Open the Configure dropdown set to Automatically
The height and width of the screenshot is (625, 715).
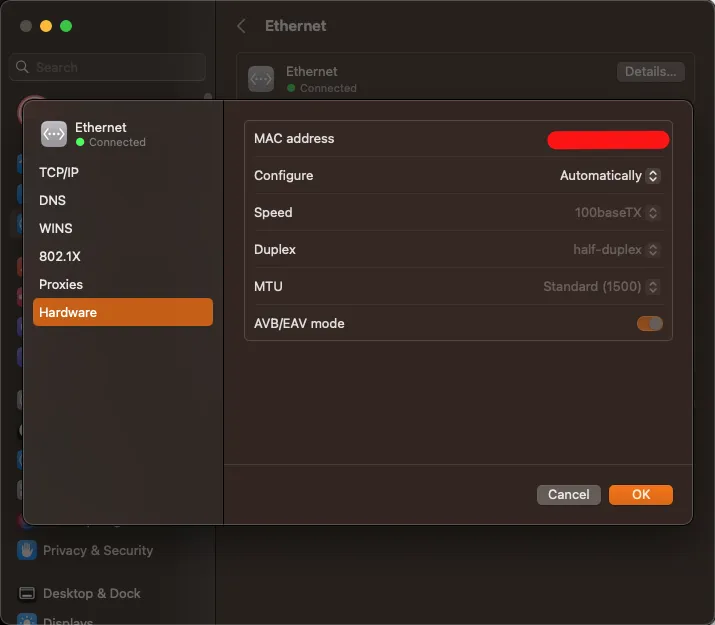pos(610,176)
